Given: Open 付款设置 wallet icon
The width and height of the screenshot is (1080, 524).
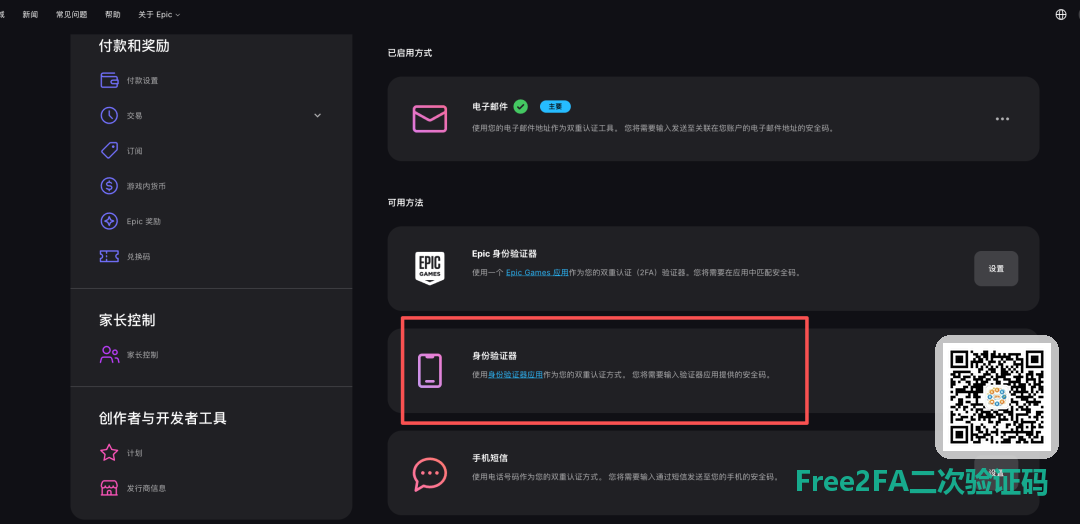Looking at the screenshot, I should click(110, 81).
